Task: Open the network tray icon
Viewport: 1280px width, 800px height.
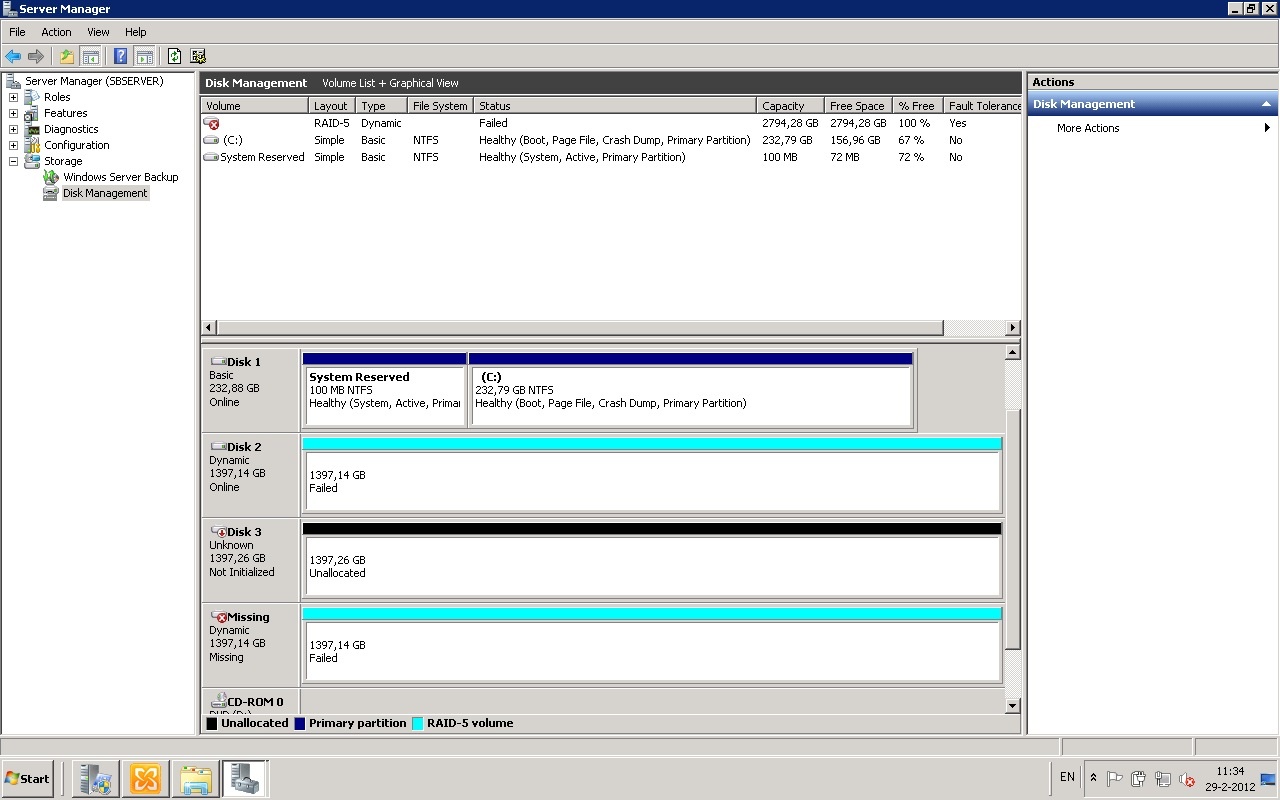Action: (1162, 778)
